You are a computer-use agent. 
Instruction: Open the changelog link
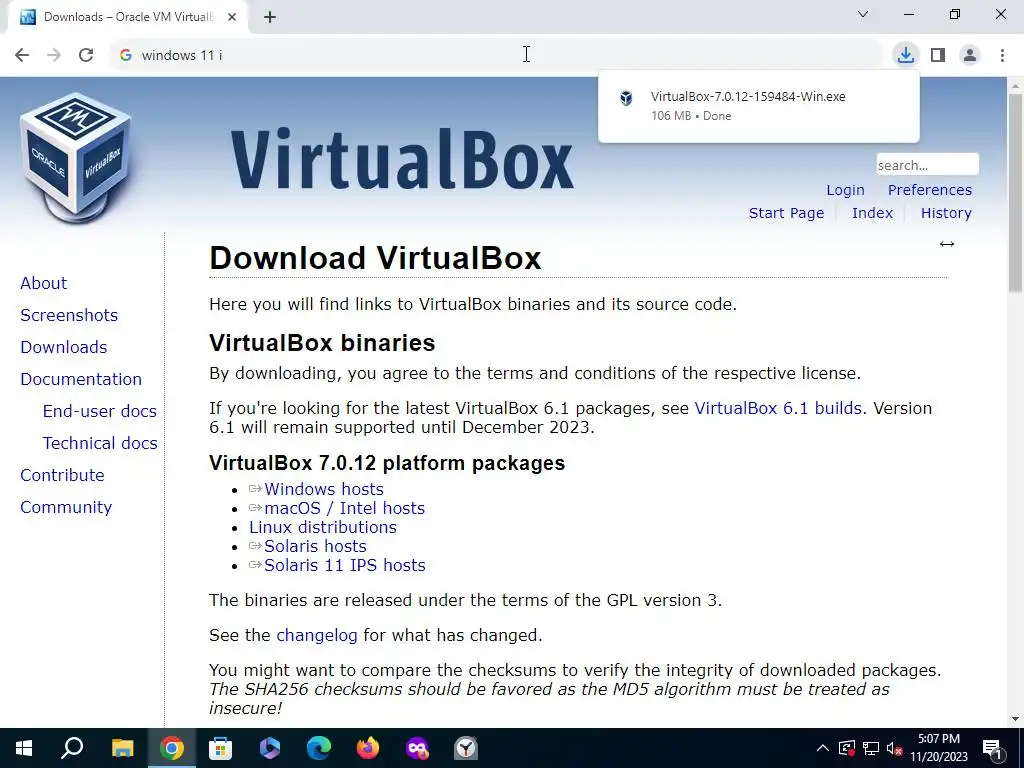click(317, 635)
